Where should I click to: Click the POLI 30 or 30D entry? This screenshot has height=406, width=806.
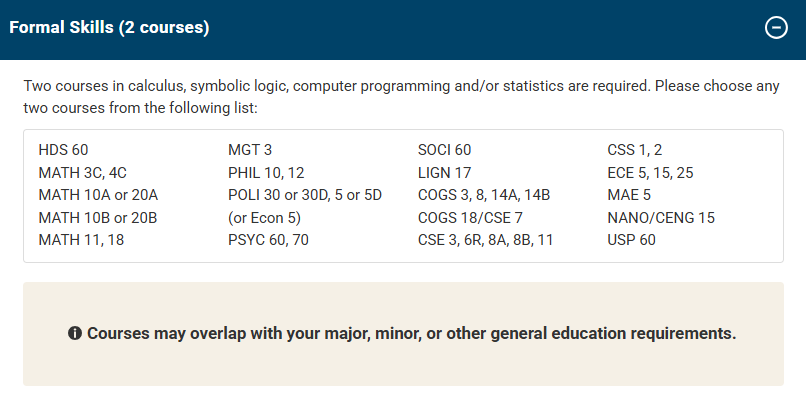[x=305, y=195]
